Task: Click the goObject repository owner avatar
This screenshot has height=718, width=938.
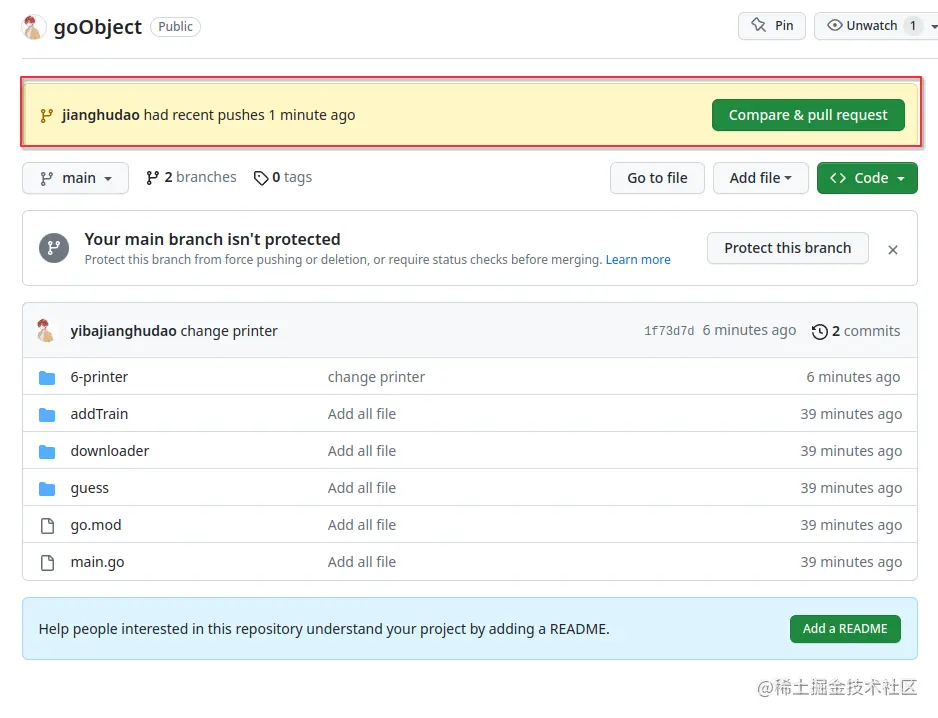Action: (34, 27)
